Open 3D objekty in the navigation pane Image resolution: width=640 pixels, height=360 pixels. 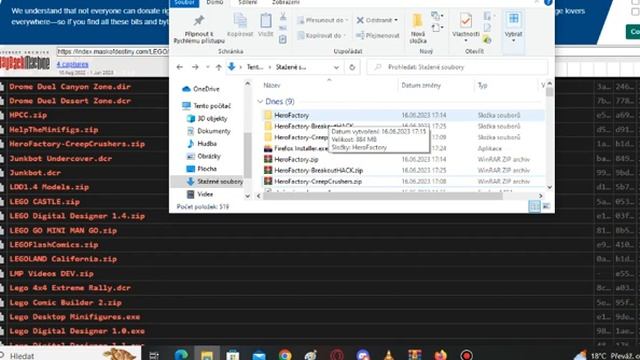(x=207, y=118)
